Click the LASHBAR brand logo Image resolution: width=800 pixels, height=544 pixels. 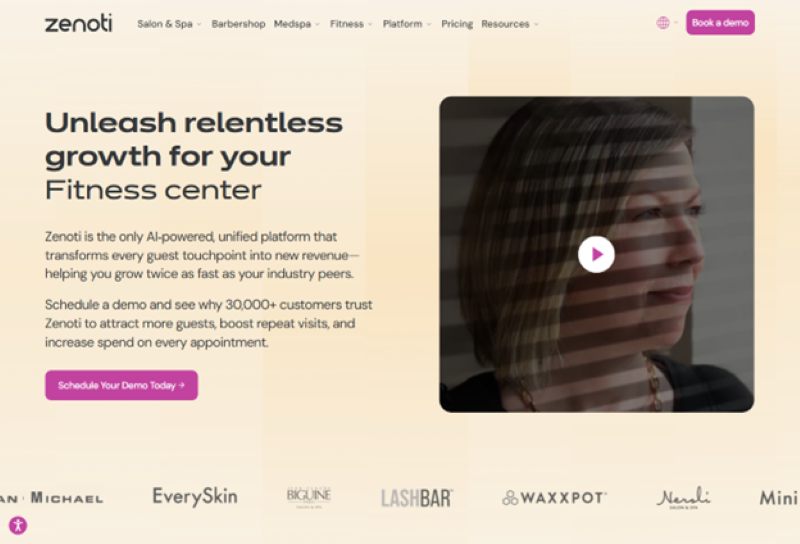click(x=417, y=498)
